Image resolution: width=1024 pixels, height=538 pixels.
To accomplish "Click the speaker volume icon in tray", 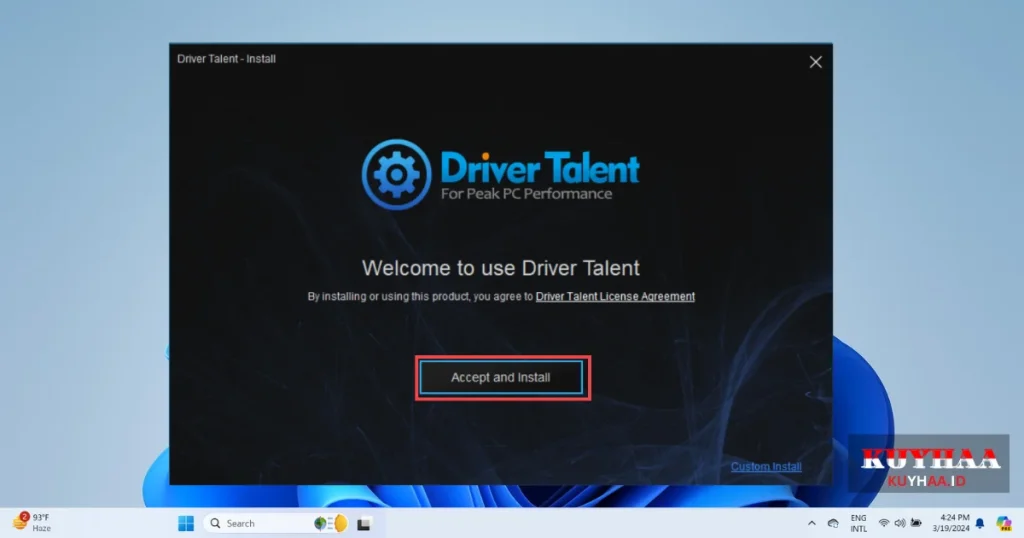I will point(900,523).
